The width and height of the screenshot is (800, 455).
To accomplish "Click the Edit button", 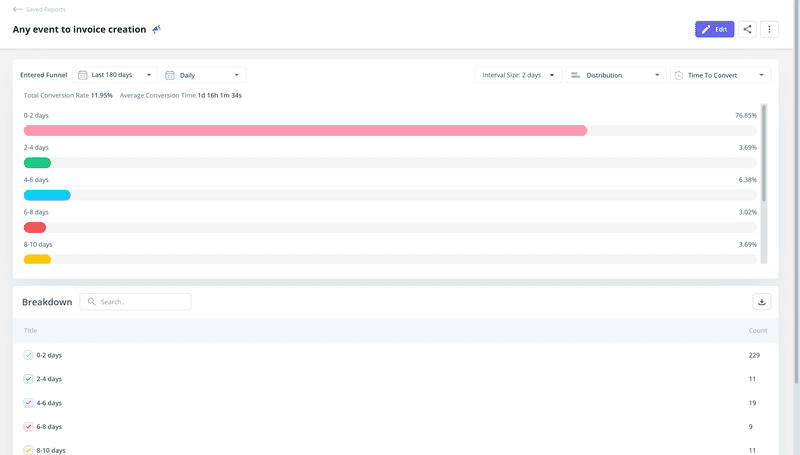I will 714,29.
